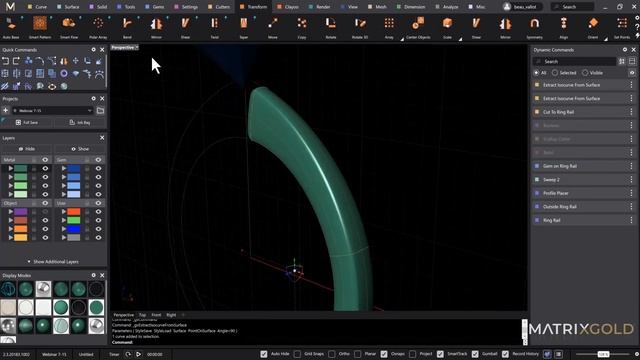Select the Twist tool

coord(214,27)
